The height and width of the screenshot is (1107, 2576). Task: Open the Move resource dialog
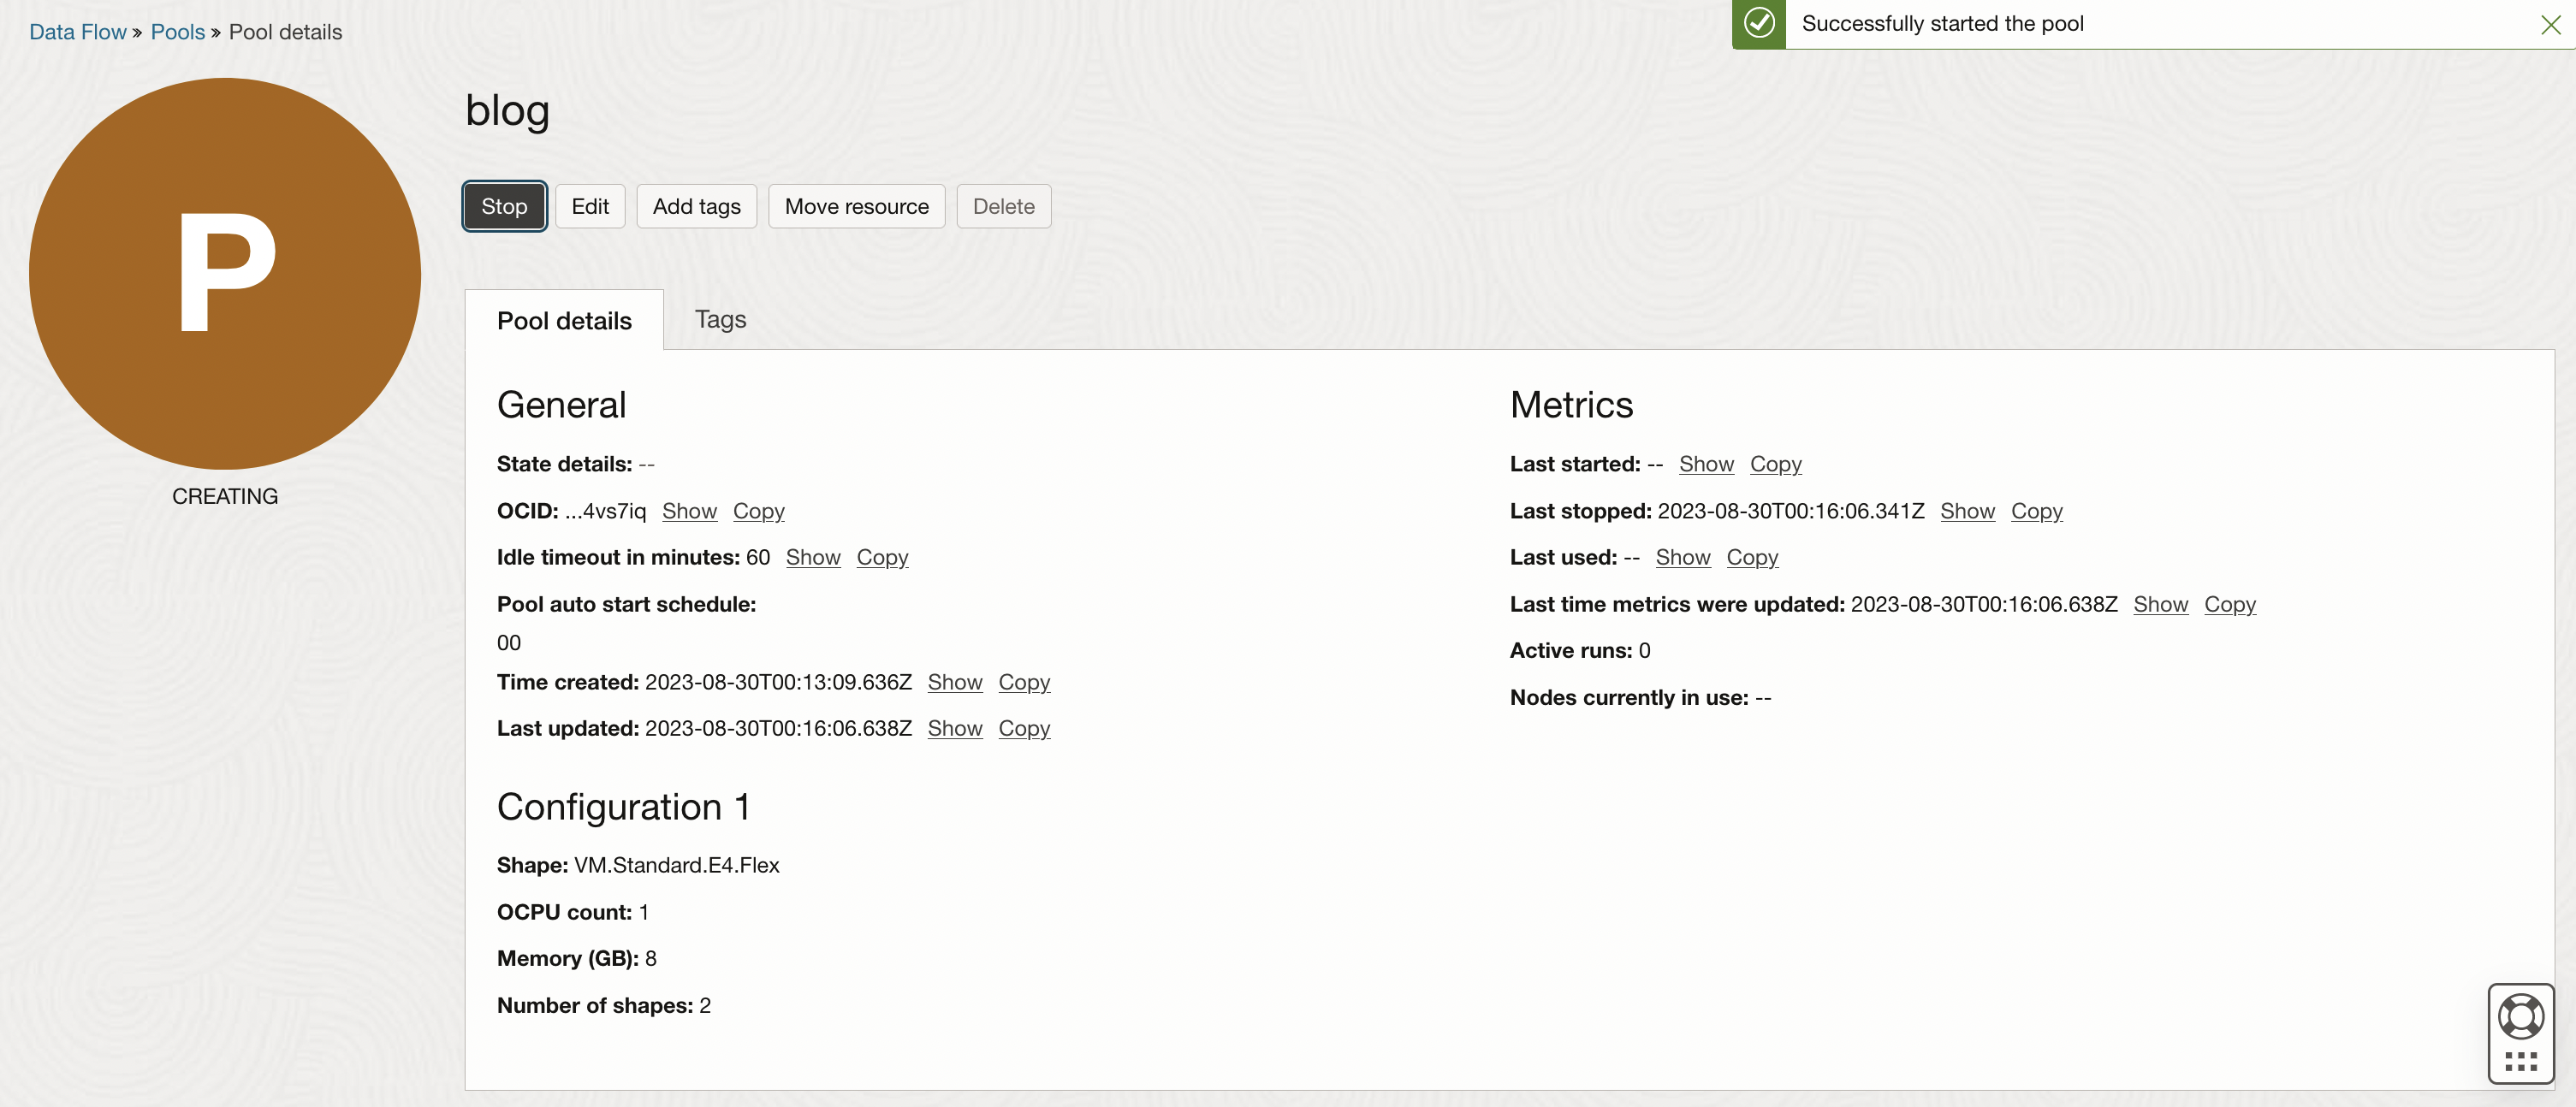[x=856, y=206]
